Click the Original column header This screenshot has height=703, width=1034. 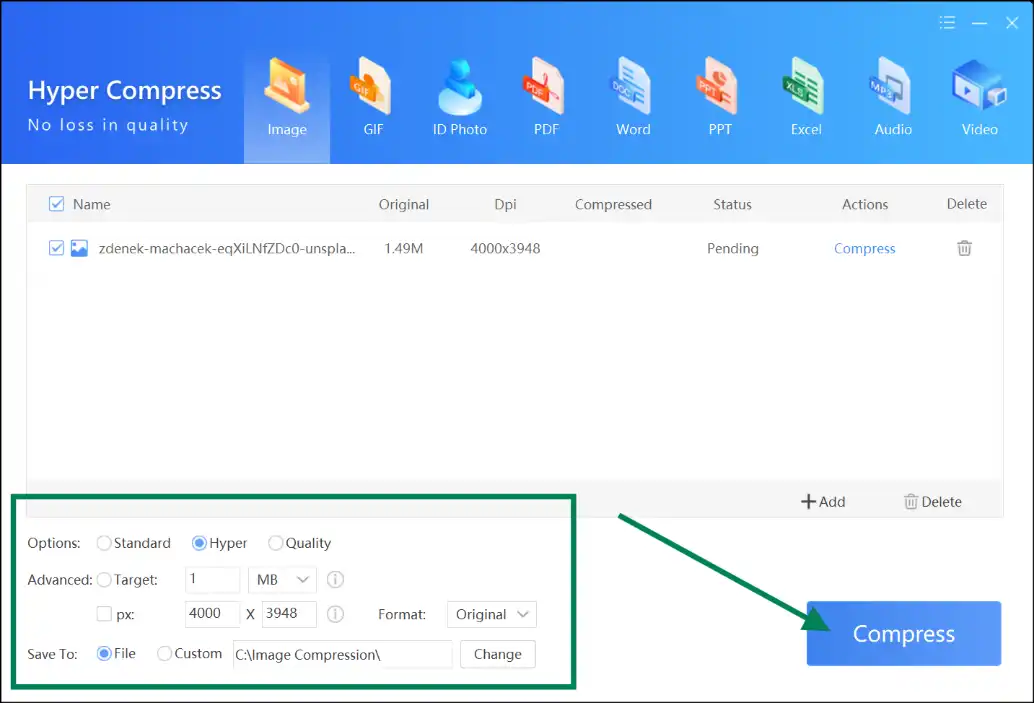[x=404, y=204]
